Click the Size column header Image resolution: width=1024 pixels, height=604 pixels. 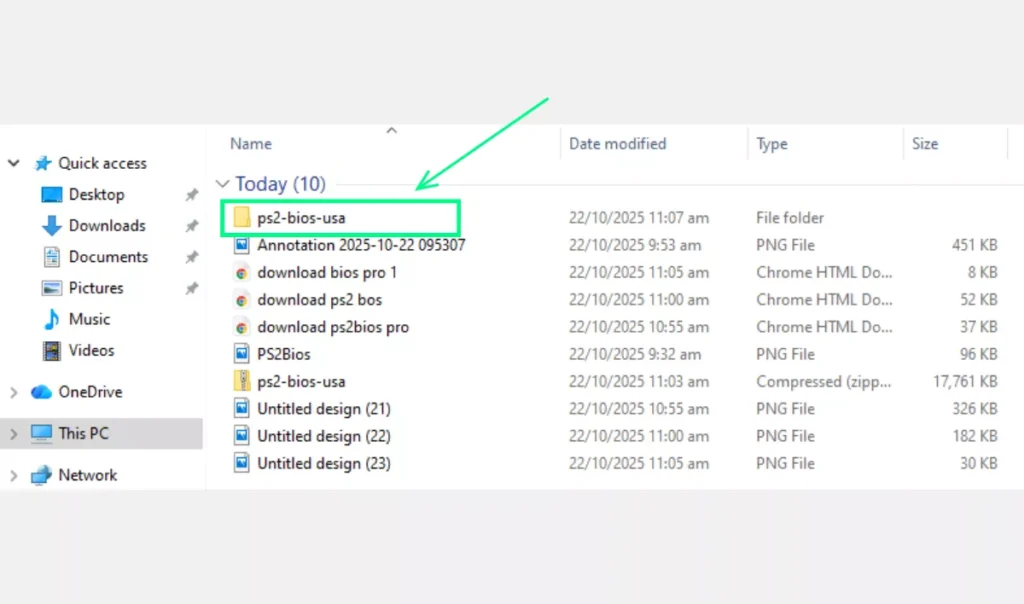925,144
